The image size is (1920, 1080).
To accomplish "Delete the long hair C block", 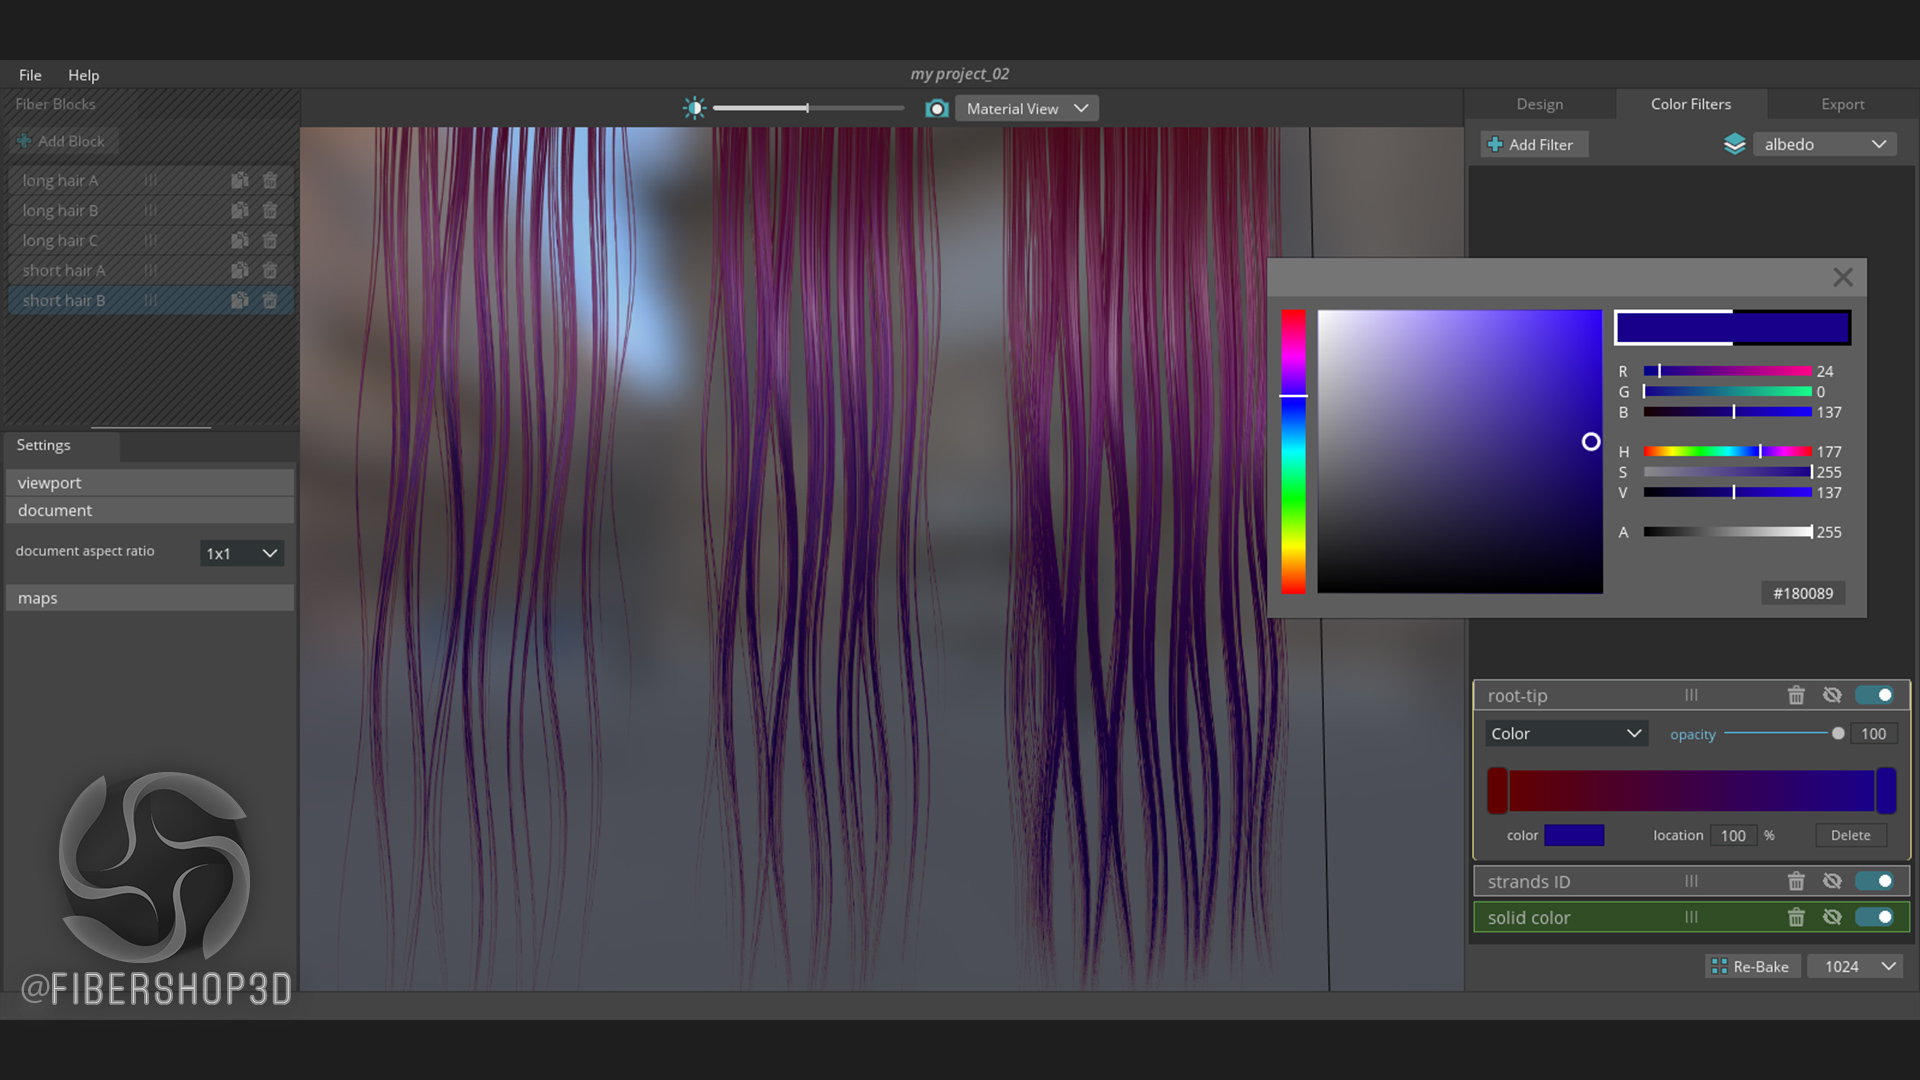I will [x=270, y=241].
